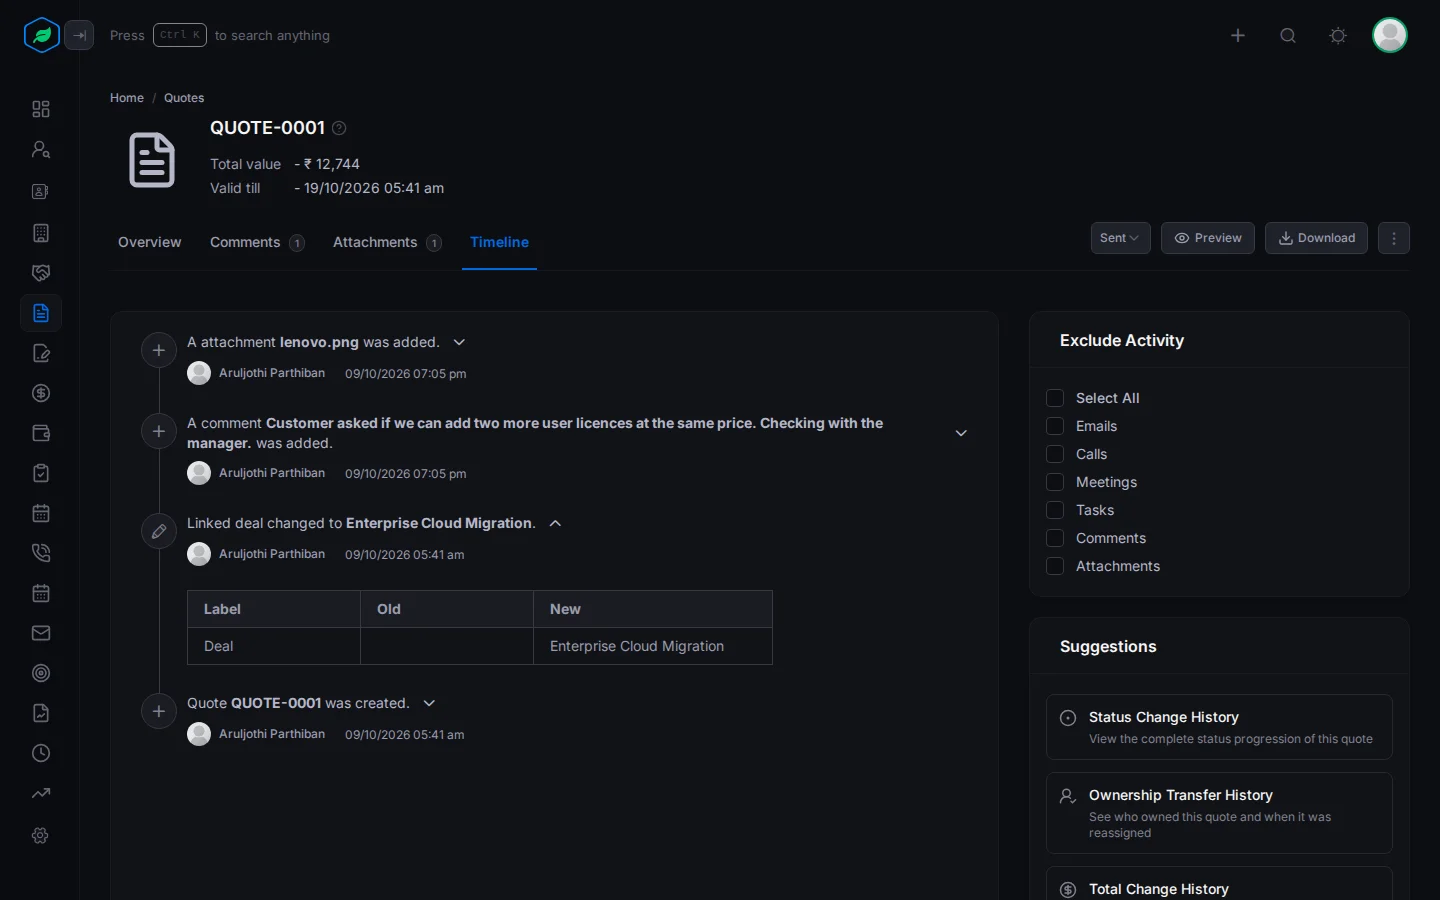Open the Status Change History suggestion
This screenshot has height=900, width=1440.
(x=1219, y=727)
